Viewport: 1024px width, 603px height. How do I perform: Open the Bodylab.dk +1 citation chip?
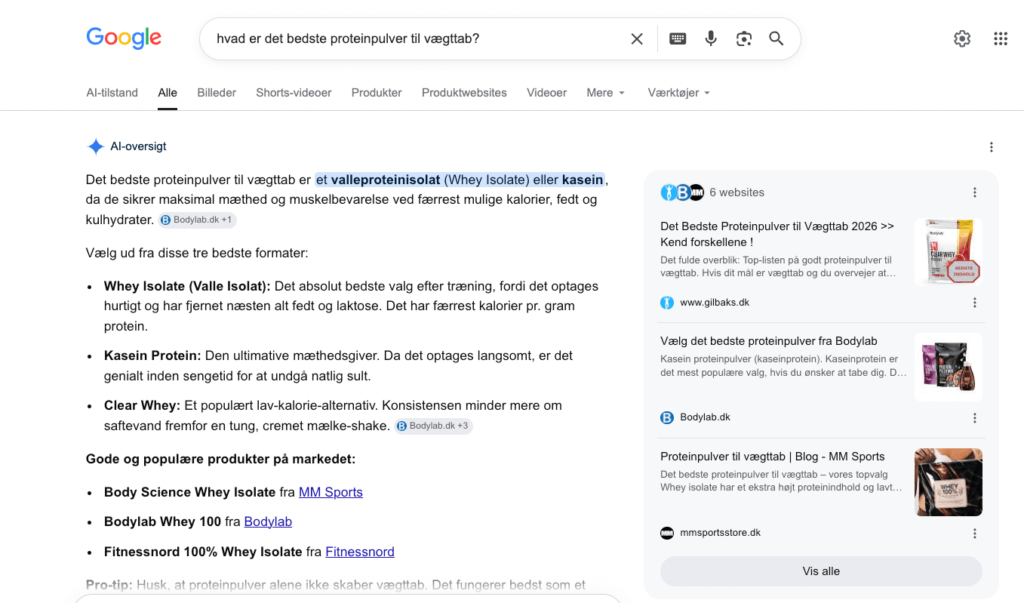197,220
